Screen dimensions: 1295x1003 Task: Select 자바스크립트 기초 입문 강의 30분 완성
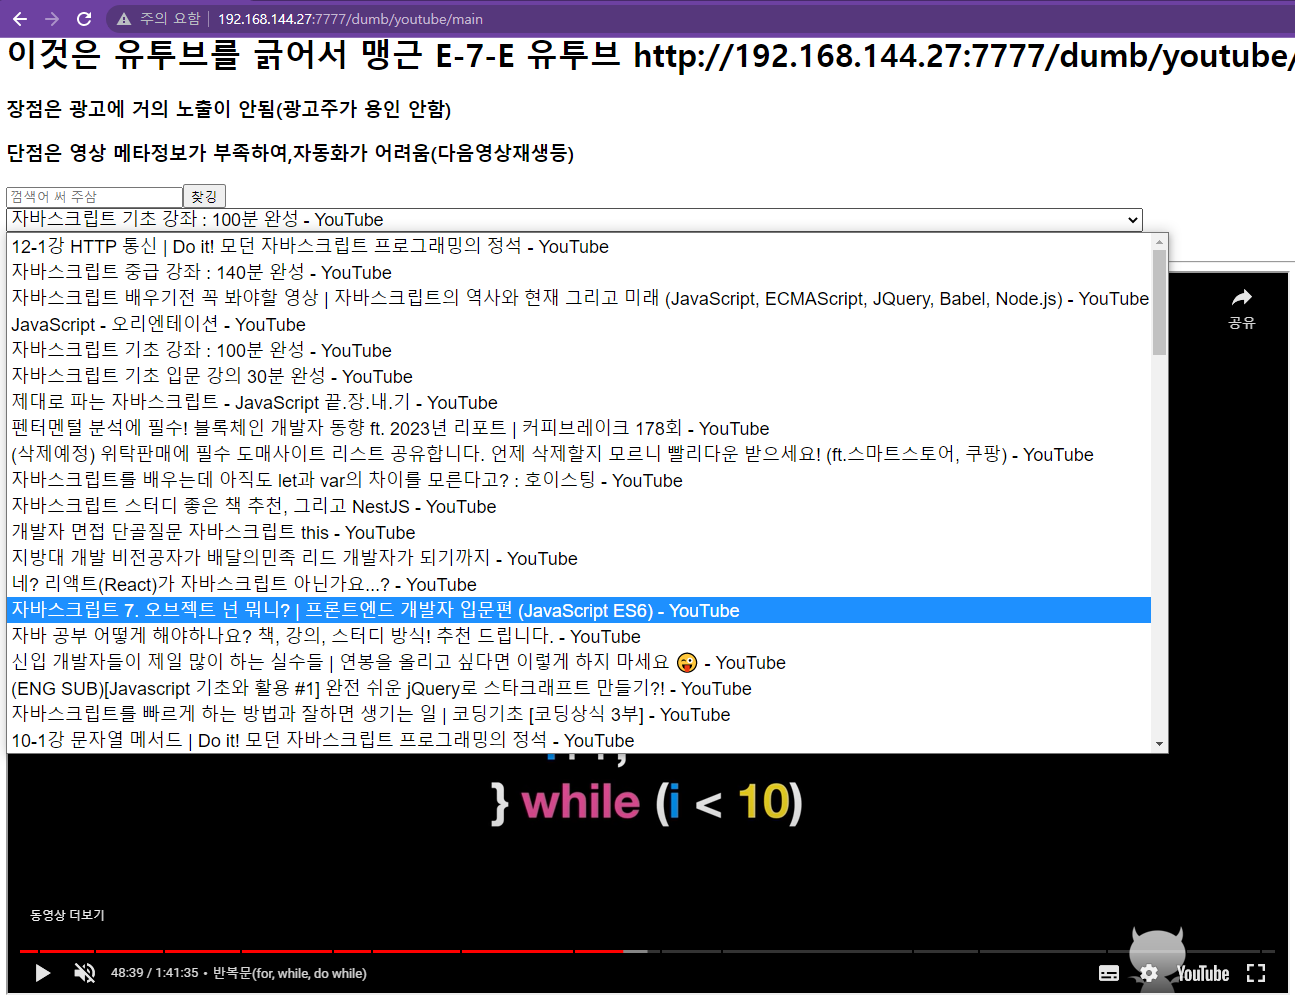click(579, 377)
